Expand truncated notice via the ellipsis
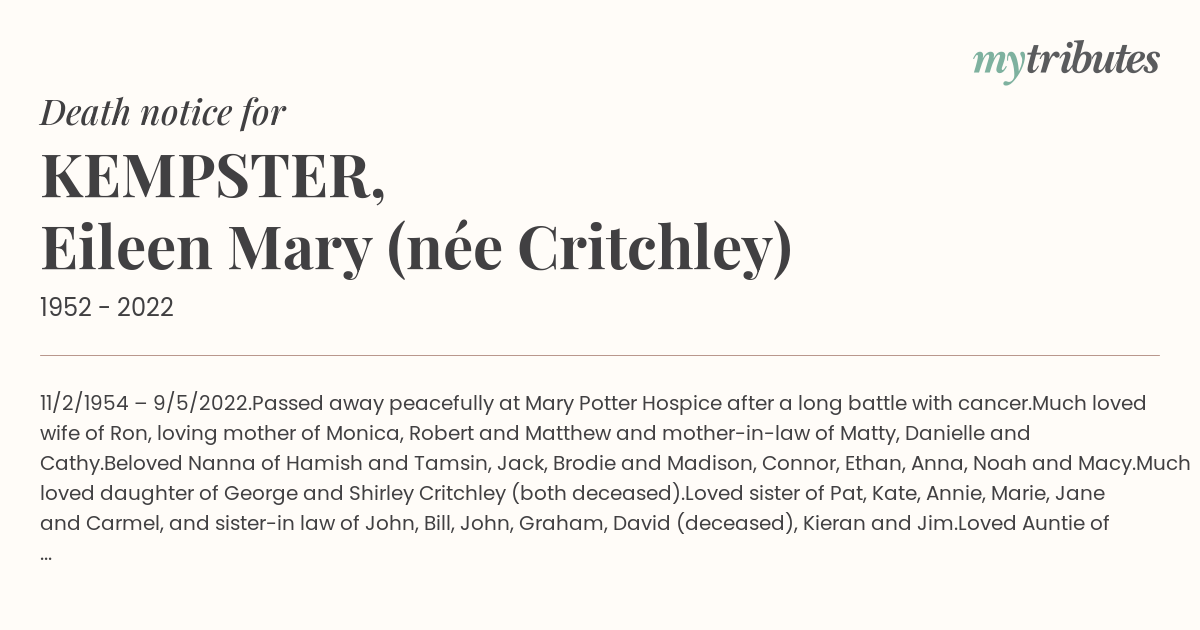Screen dimensions: 1200x630 pyautogui.click(x=46, y=552)
